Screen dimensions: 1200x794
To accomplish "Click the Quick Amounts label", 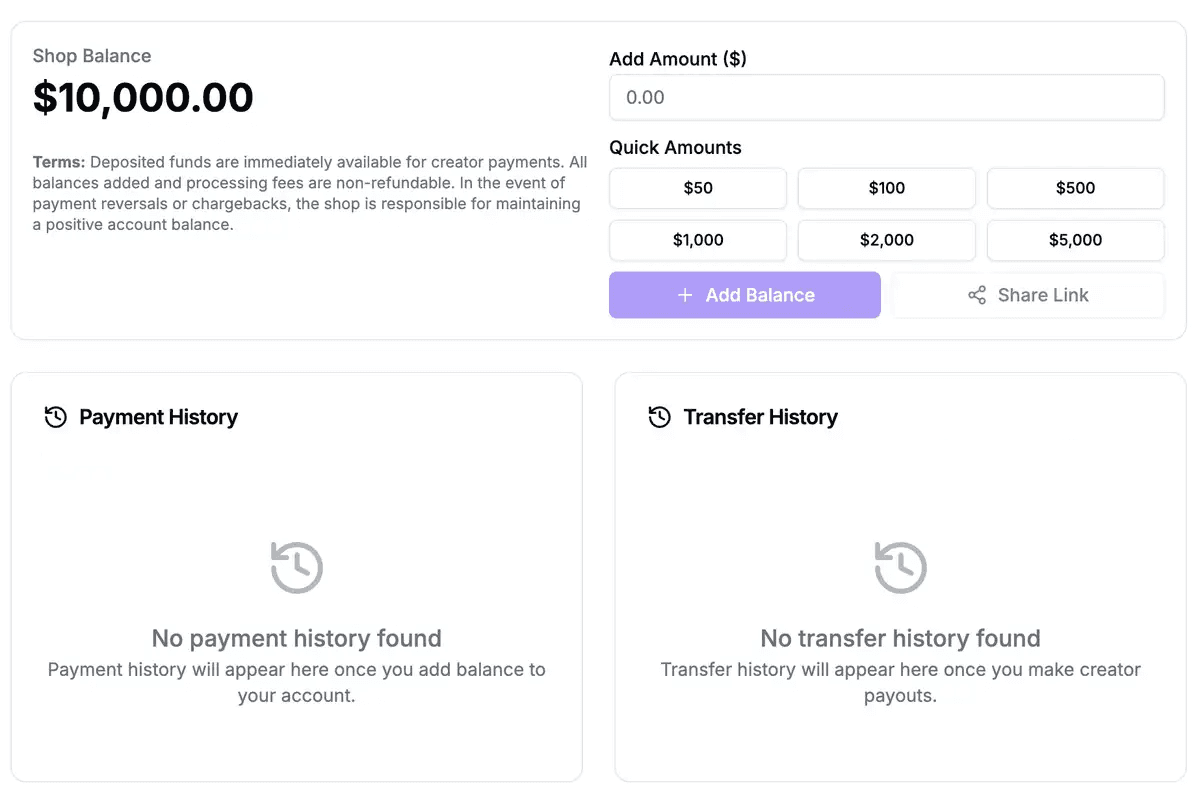I will [675, 147].
